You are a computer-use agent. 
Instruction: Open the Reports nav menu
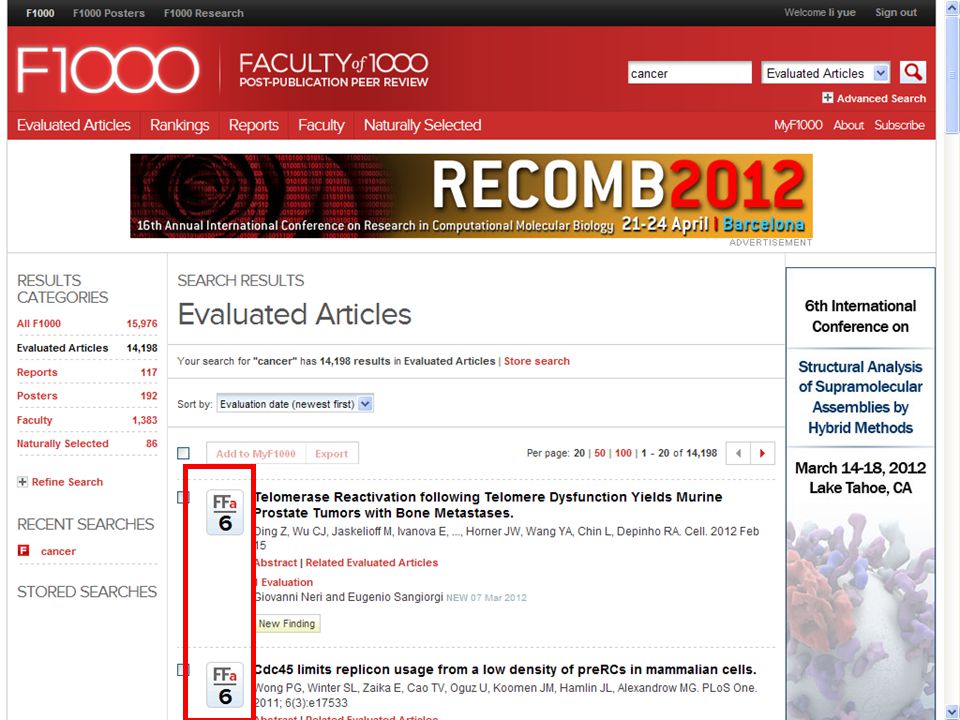pos(253,125)
